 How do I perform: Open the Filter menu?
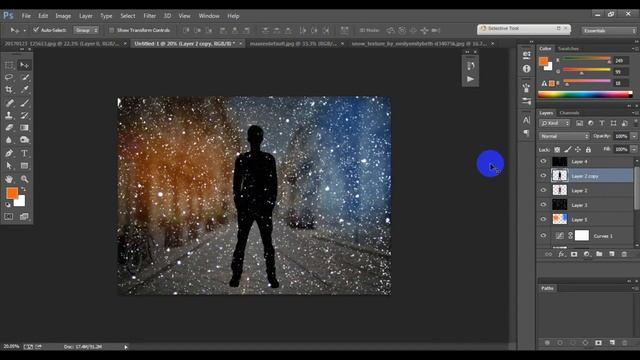pyautogui.click(x=149, y=16)
